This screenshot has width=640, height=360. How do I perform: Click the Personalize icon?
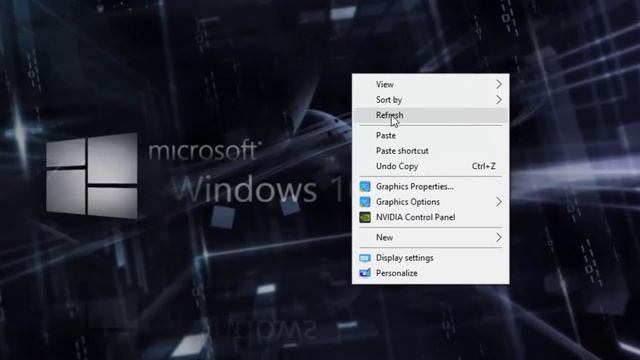[x=365, y=273]
